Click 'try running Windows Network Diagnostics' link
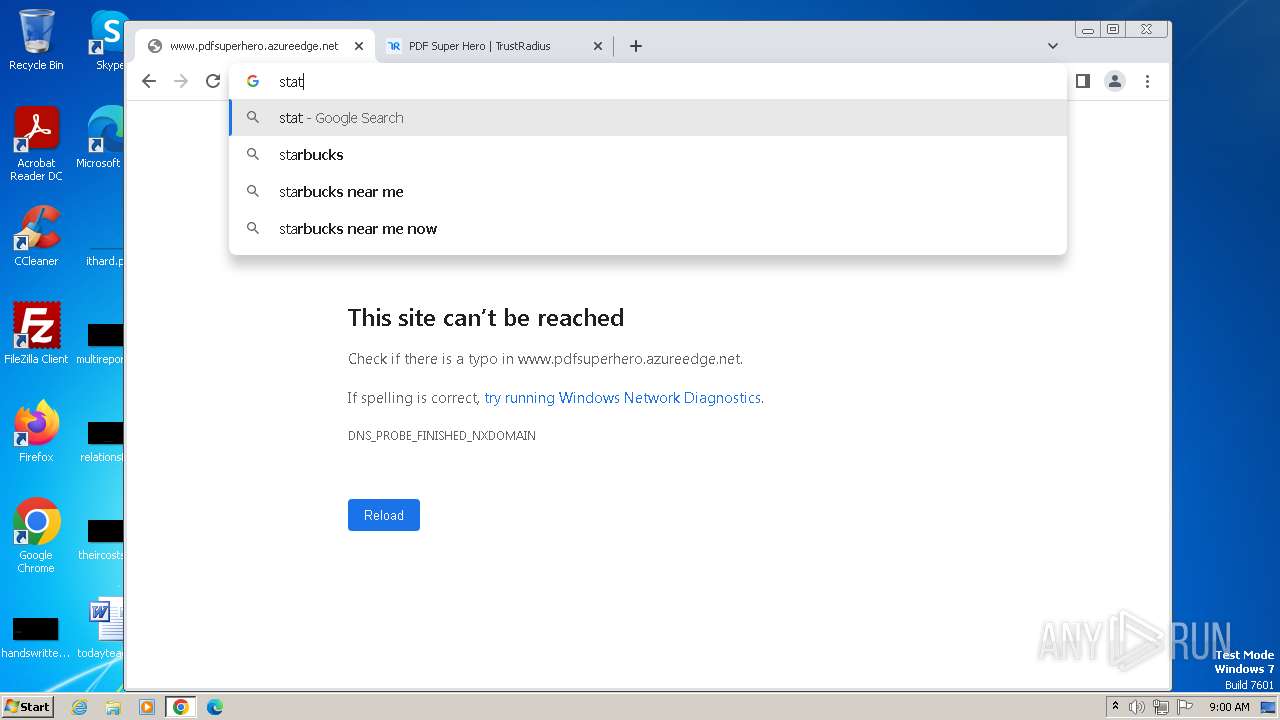 [622, 398]
